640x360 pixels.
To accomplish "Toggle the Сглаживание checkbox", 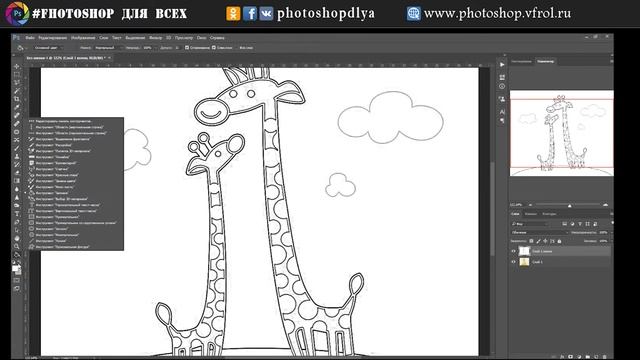I will 187,48.
